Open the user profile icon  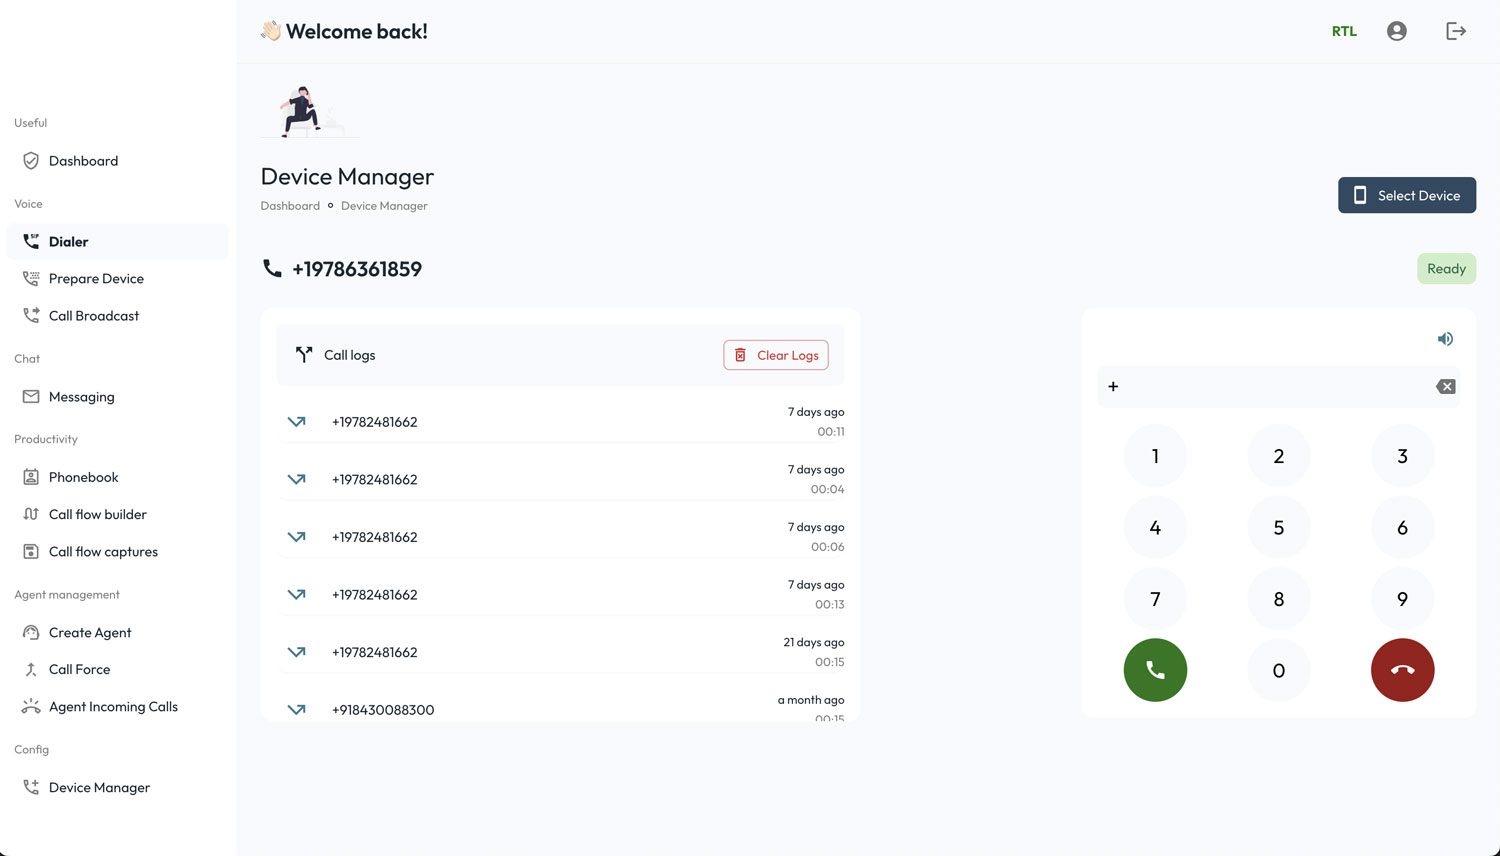pos(1396,31)
